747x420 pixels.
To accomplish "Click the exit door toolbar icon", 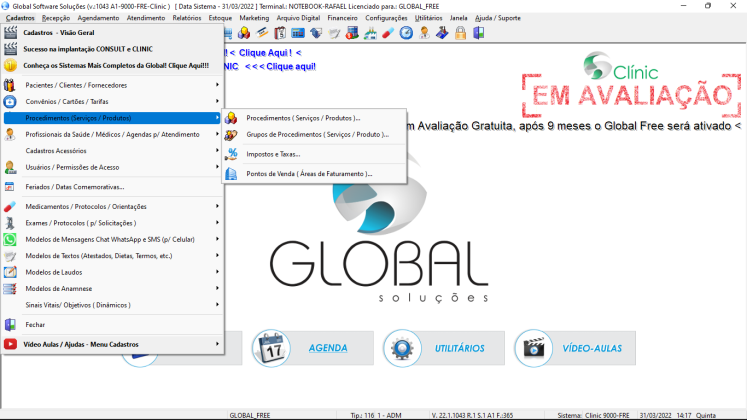I will tap(478, 33).
